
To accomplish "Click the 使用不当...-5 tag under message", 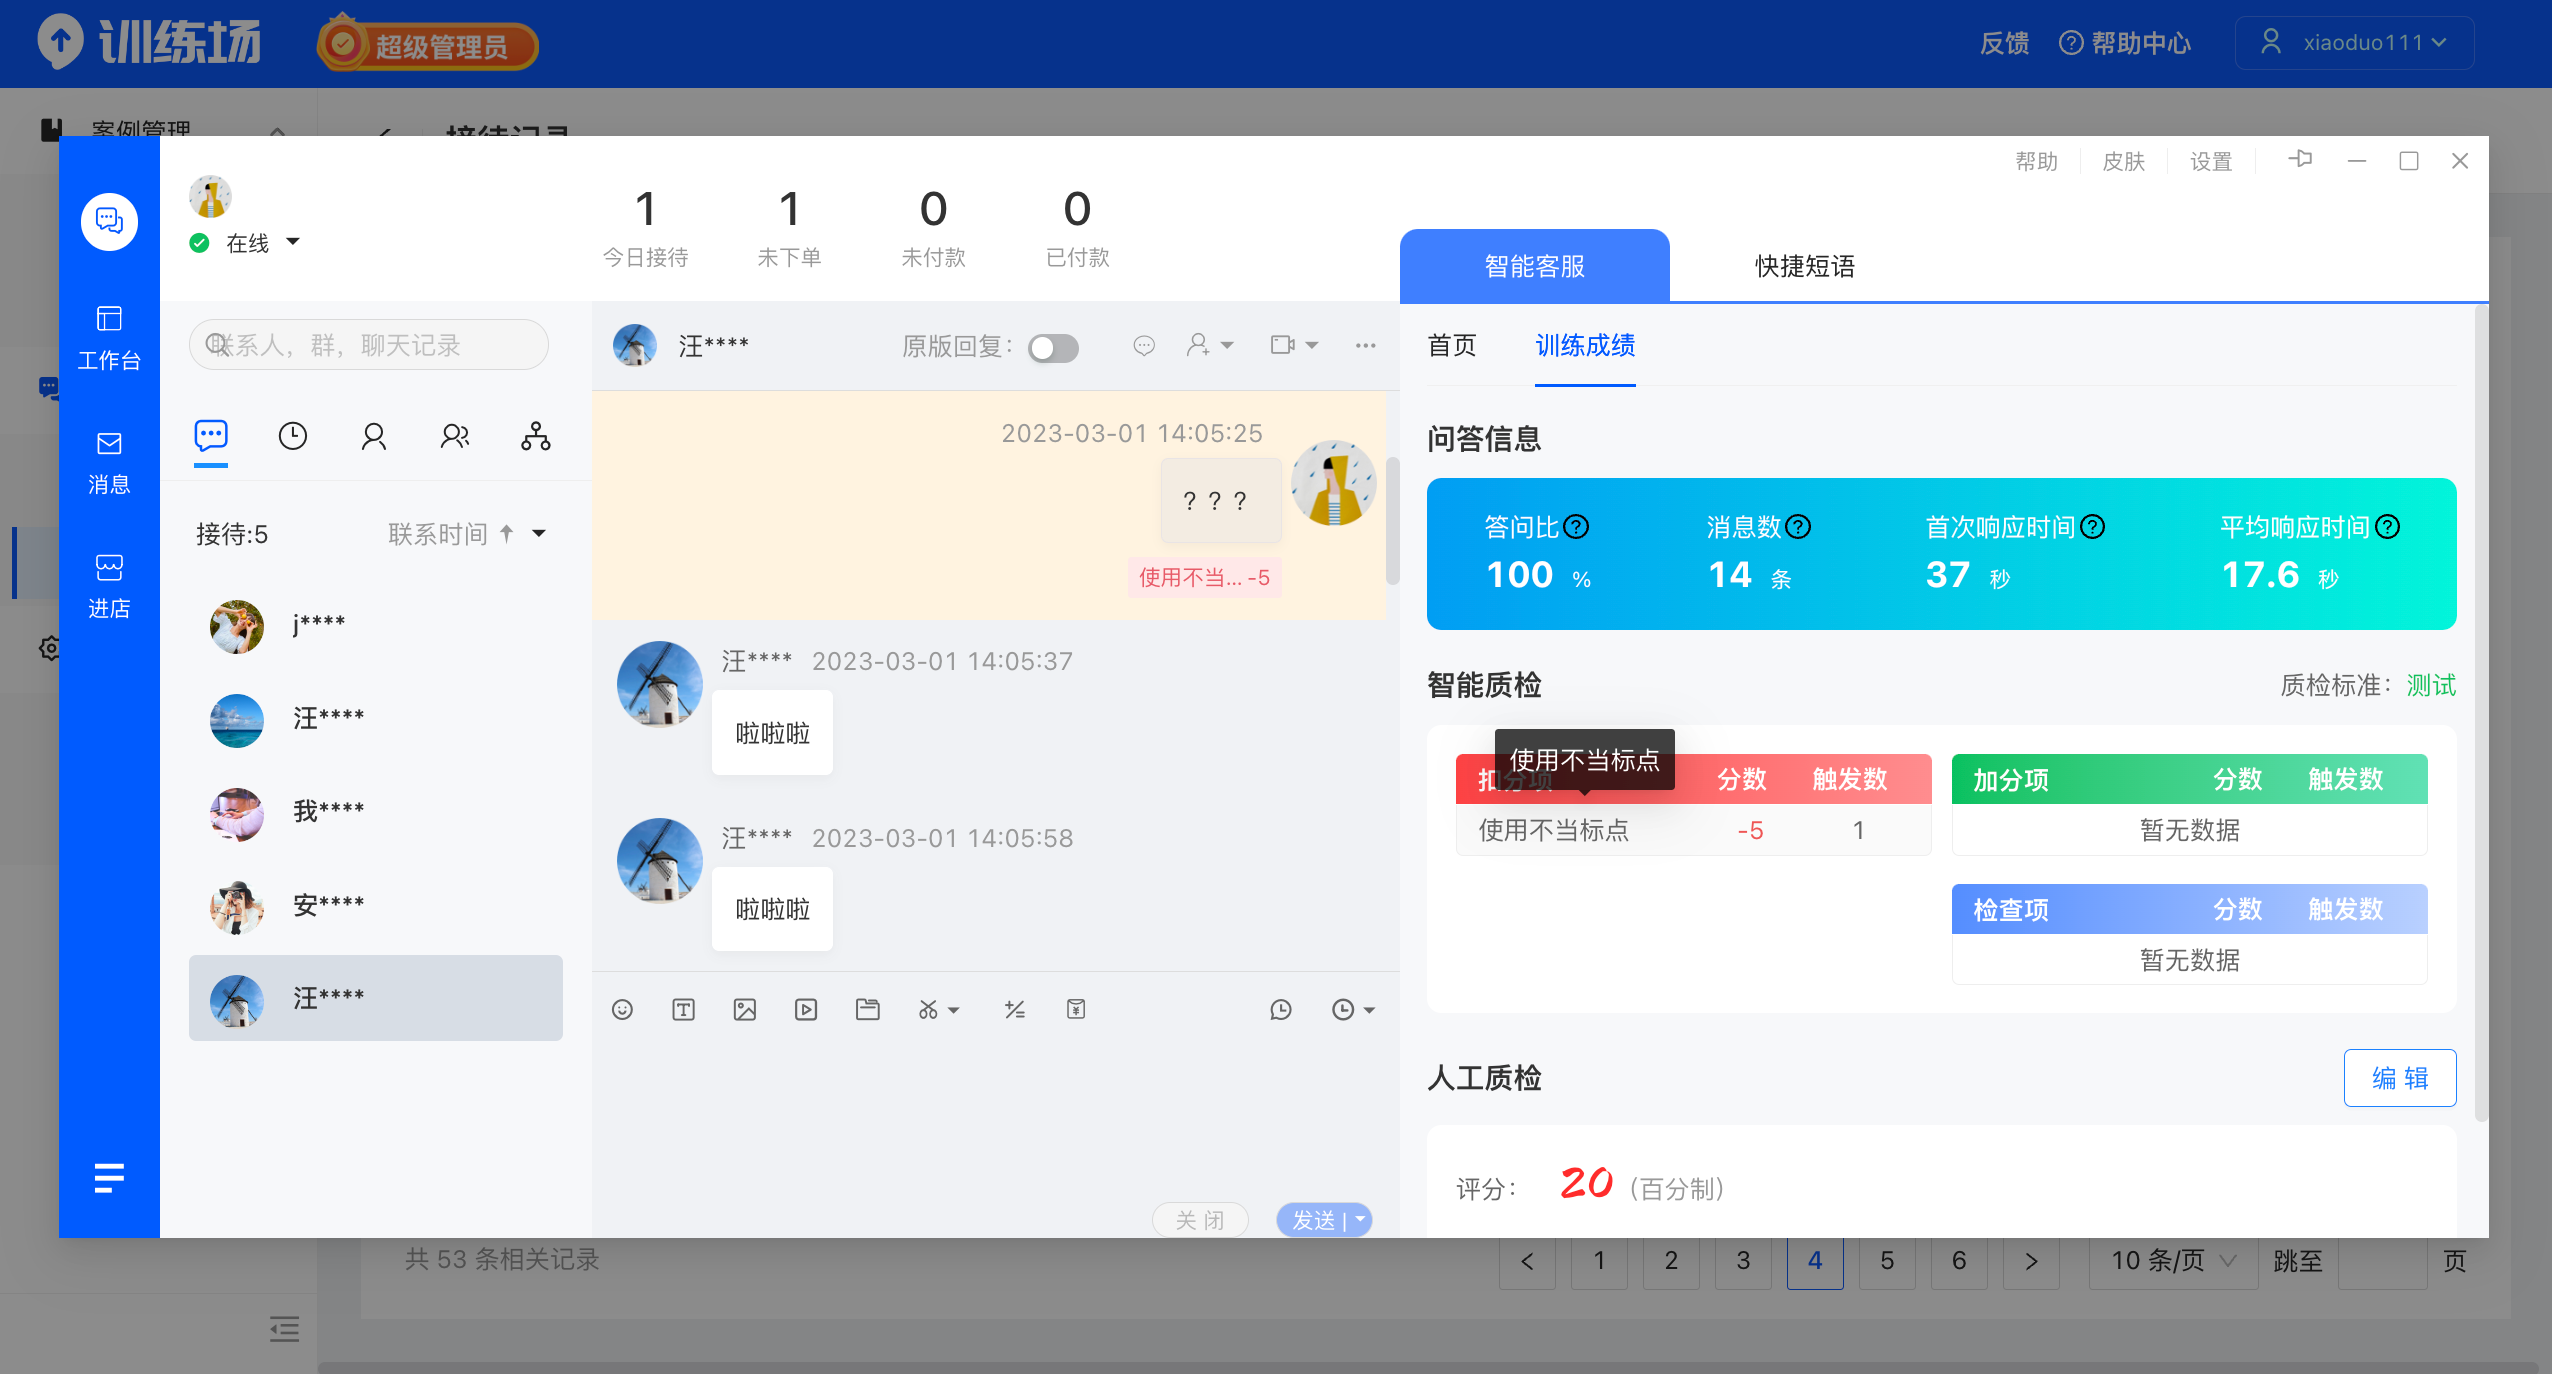I will (1204, 577).
